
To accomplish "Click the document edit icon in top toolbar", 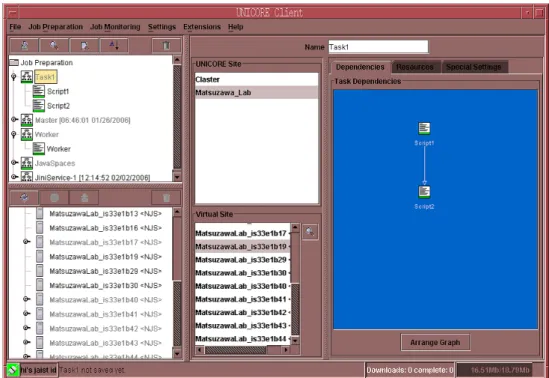I will [84, 46].
